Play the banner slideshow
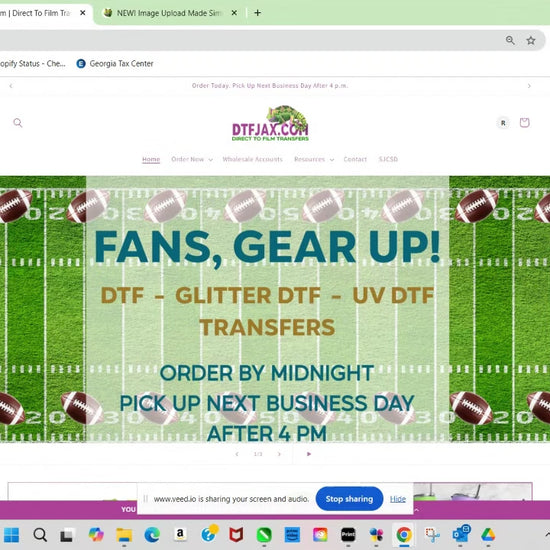 pos(309,454)
